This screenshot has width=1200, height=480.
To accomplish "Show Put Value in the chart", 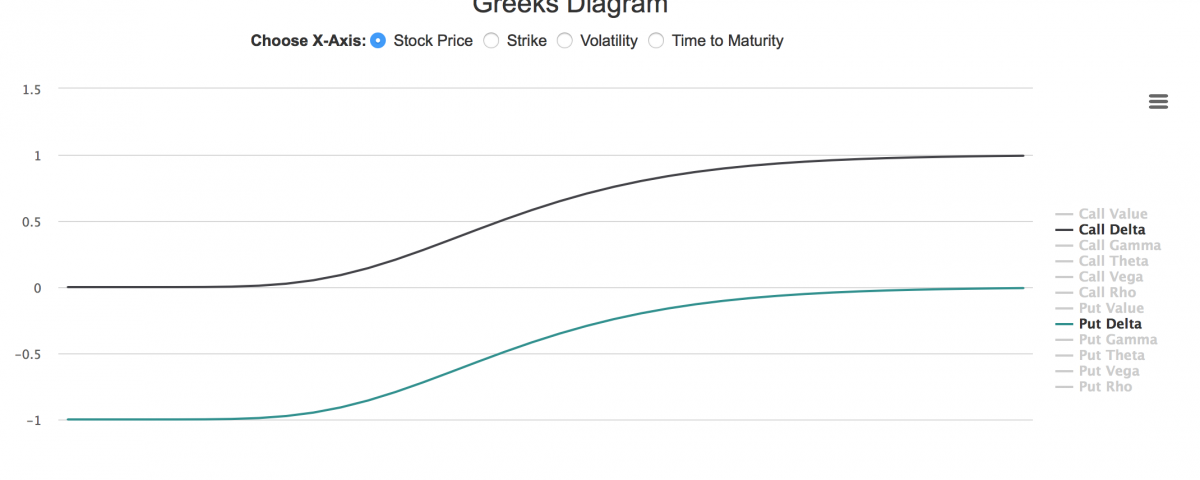I will pos(1111,308).
